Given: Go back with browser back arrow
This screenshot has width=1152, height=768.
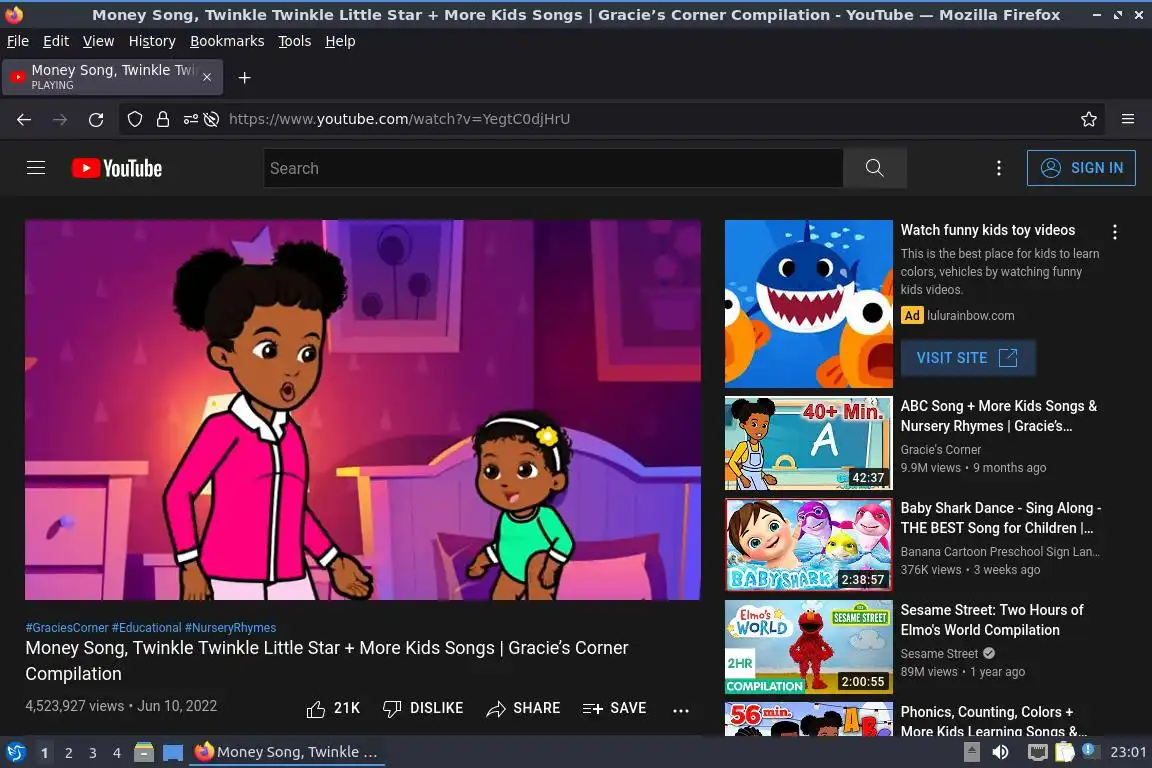Looking at the screenshot, I should 24,119.
